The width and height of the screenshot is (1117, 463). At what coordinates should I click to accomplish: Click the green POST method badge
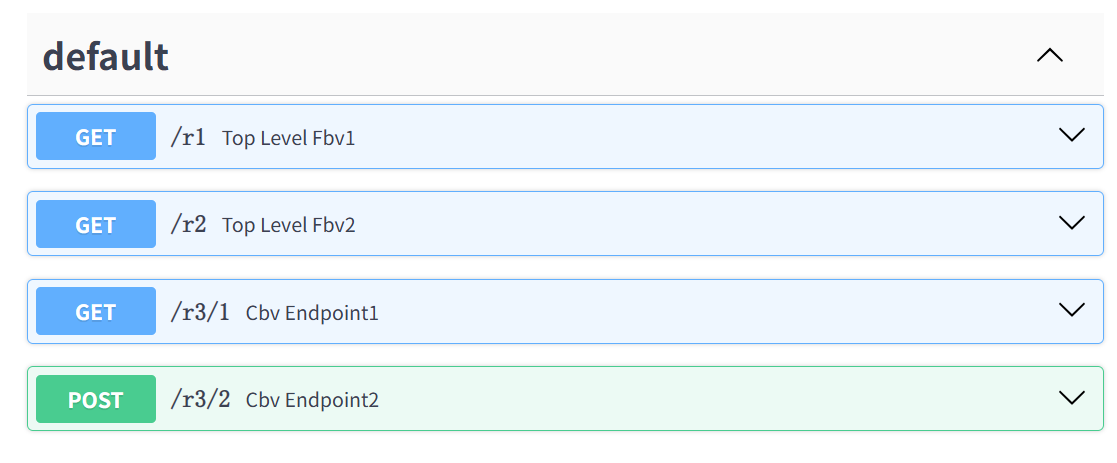[x=96, y=400]
